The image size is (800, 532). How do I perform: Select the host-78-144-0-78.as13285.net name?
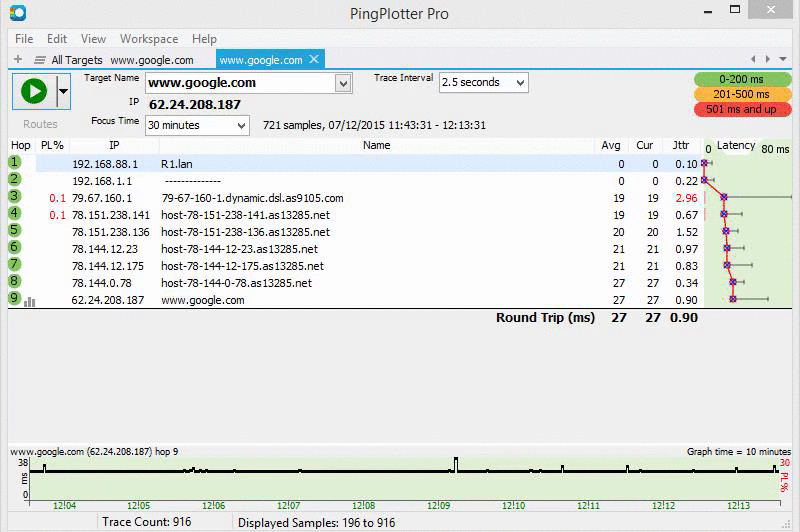point(236,283)
